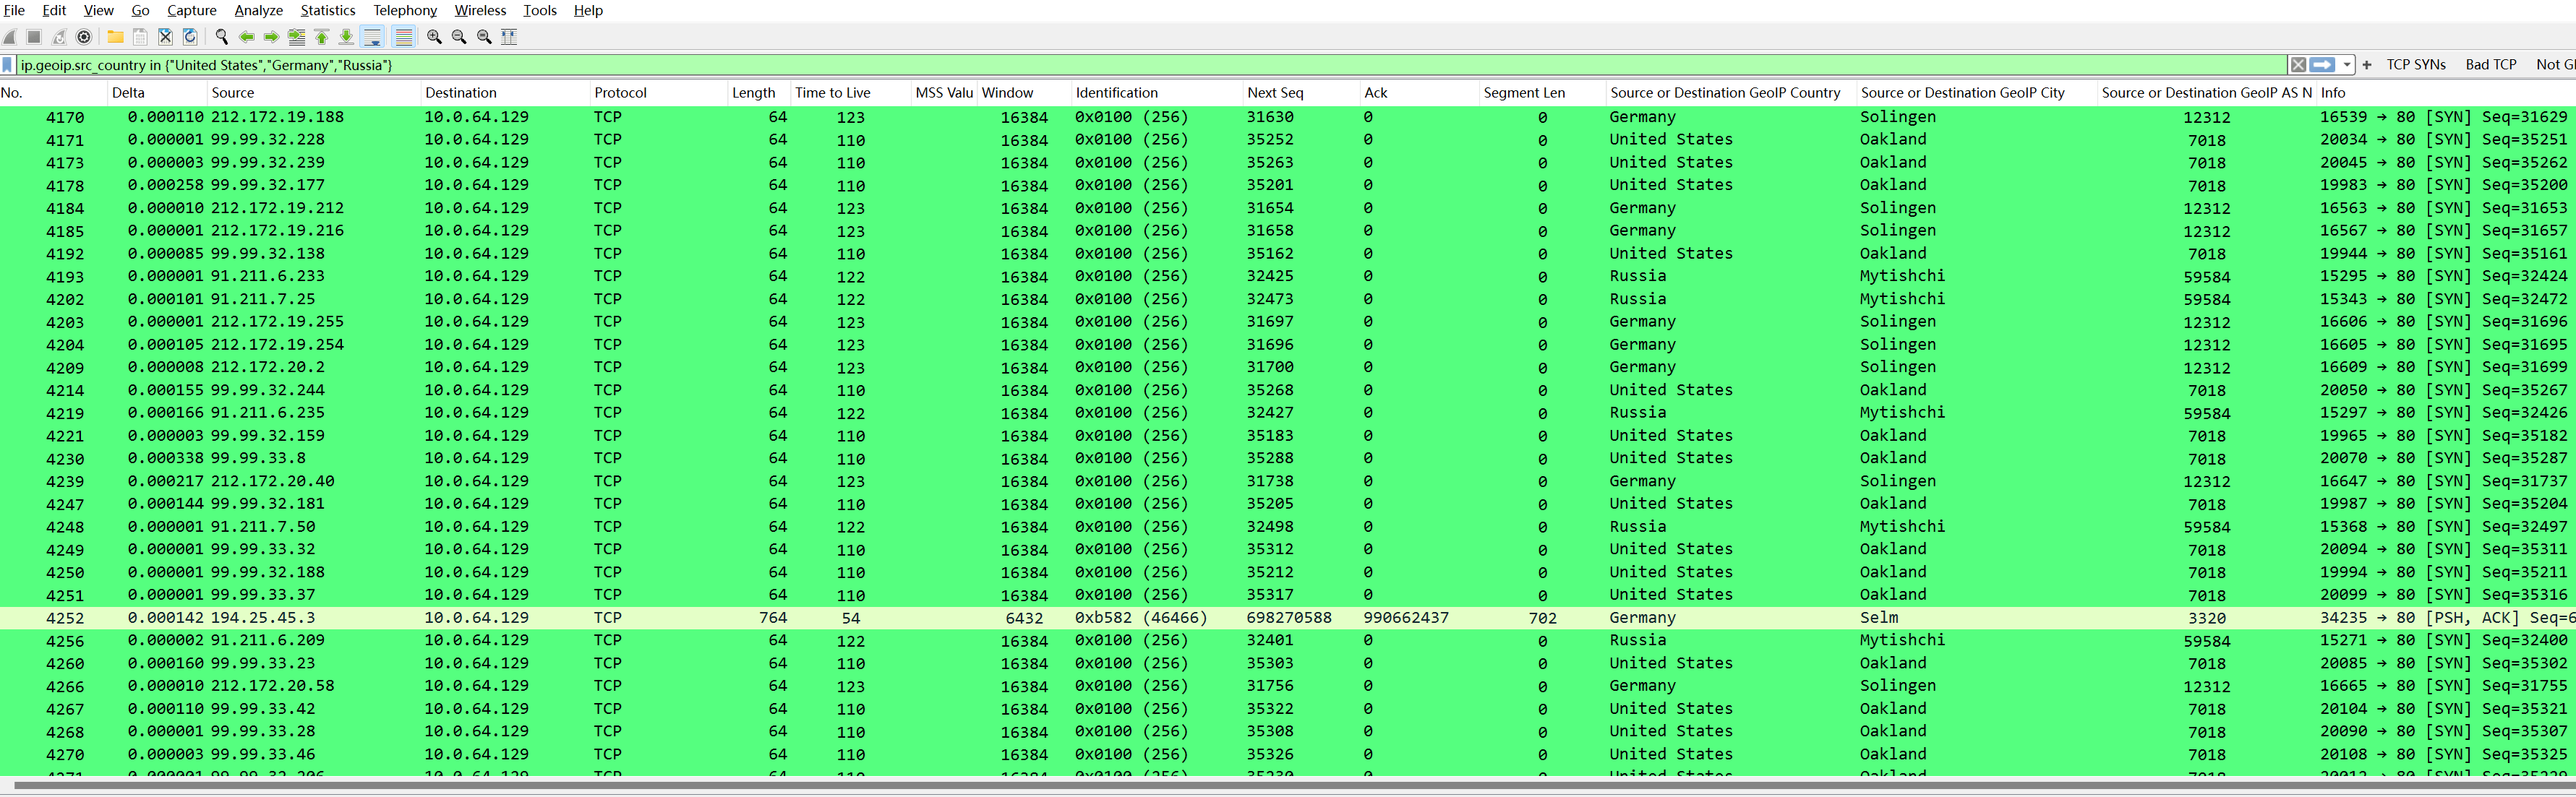Viewport: 2576px width, 797px height.
Task: Sort by Identification column header
Action: click(x=1157, y=93)
